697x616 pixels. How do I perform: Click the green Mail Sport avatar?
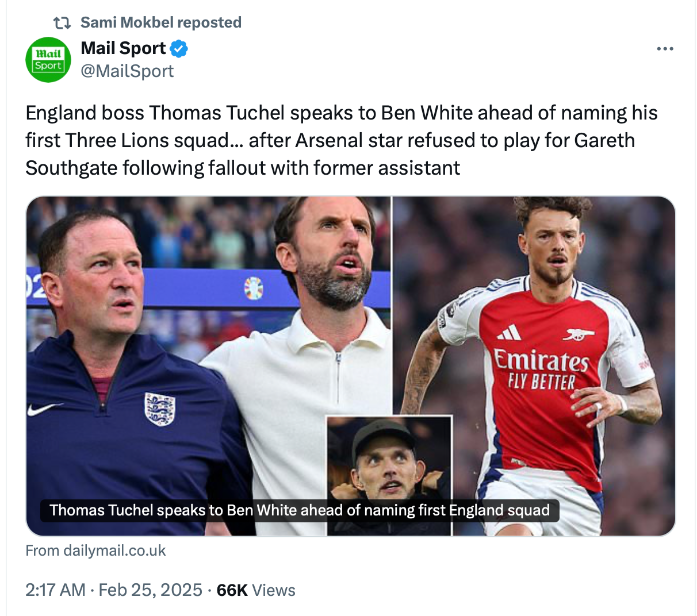tap(48, 59)
